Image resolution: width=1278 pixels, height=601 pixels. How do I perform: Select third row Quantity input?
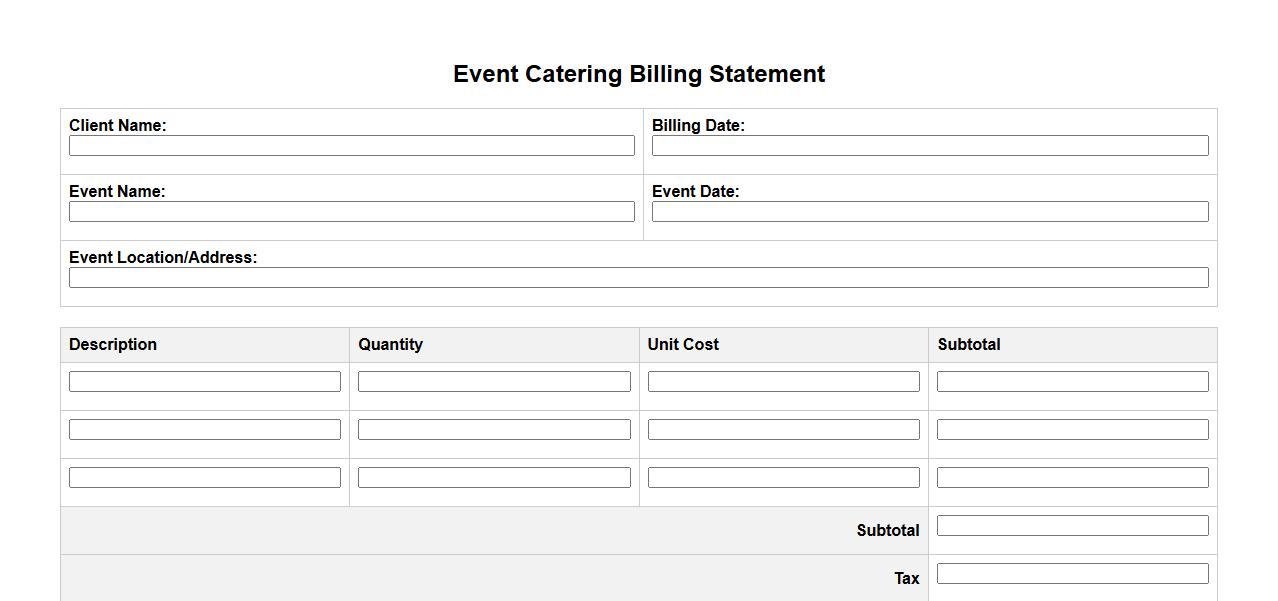pos(494,478)
